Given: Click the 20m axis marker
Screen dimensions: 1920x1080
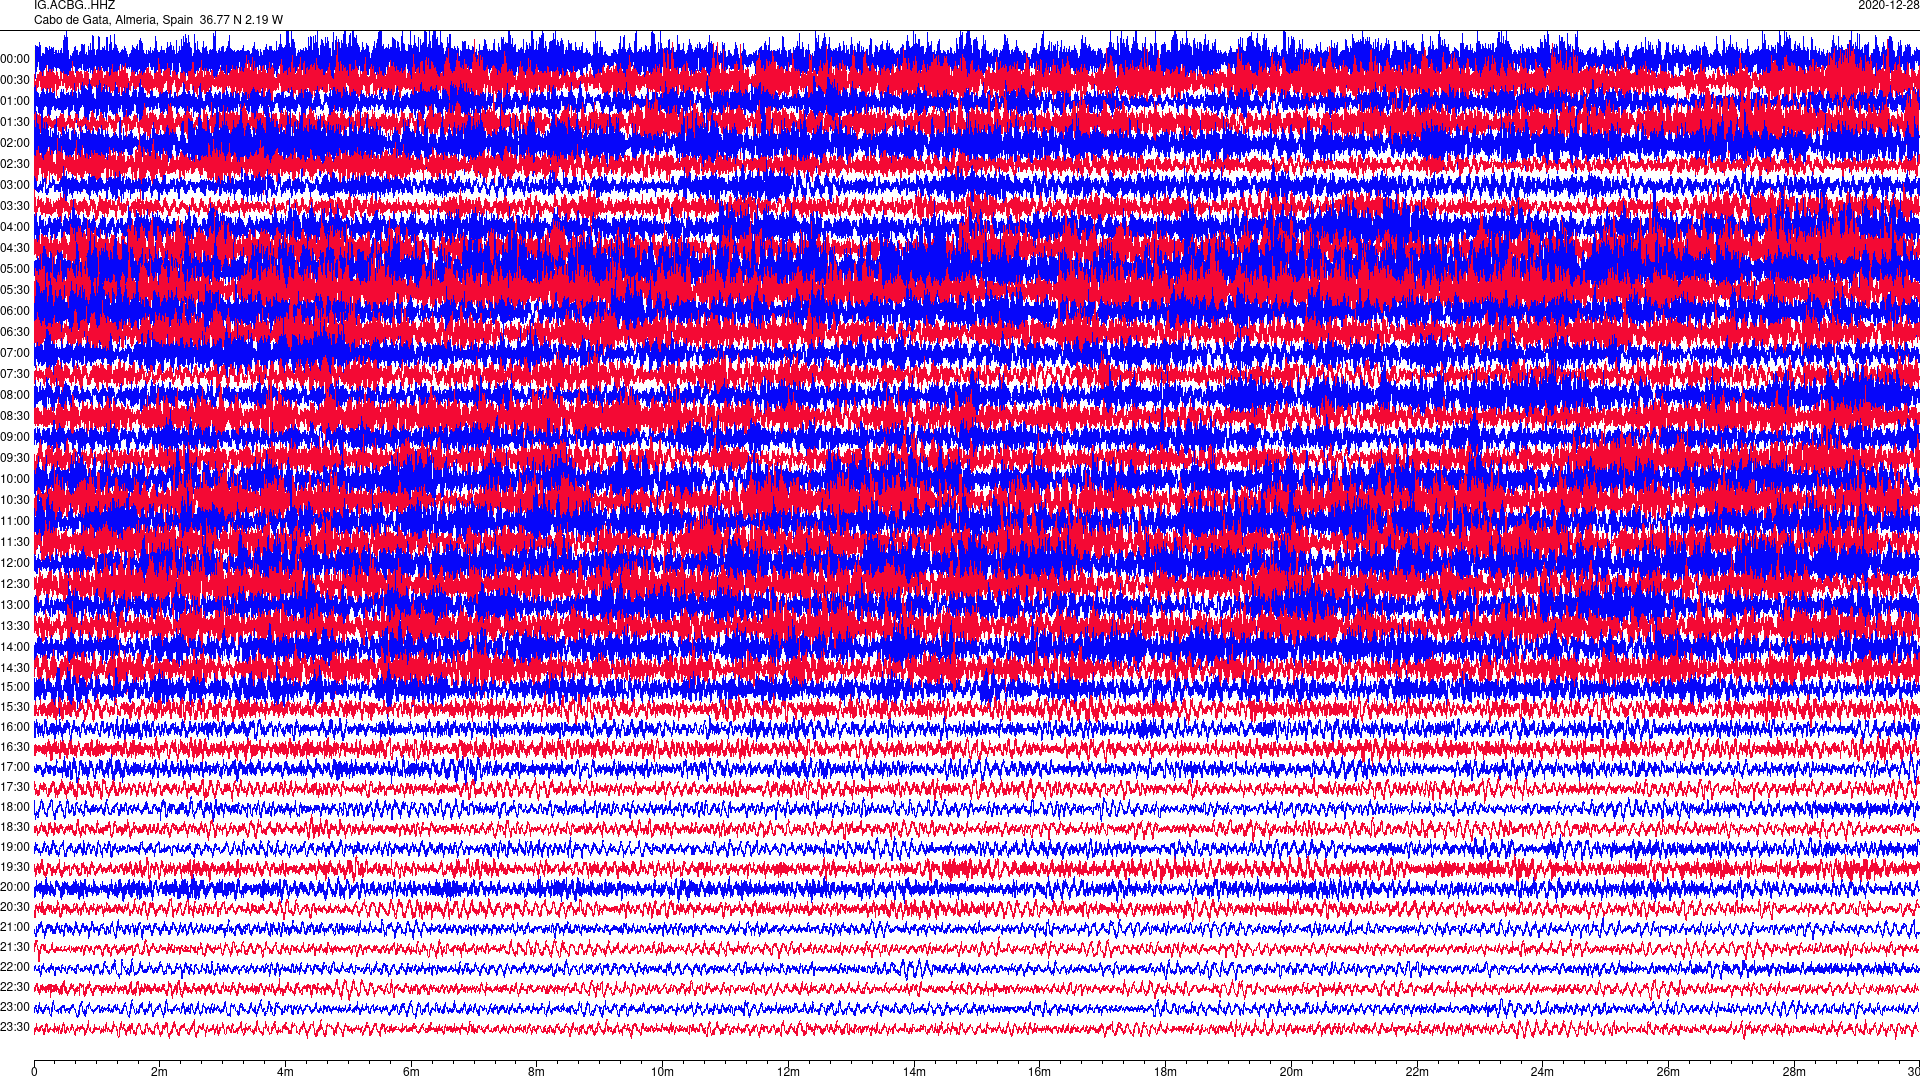Looking at the screenshot, I should pyautogui.click(x=1291, y=1072).
